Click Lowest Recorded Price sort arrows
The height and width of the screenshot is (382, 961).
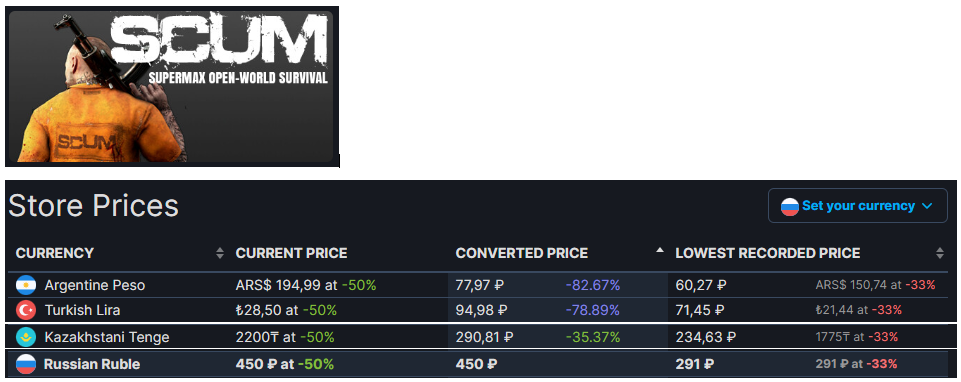click(940, 253)
